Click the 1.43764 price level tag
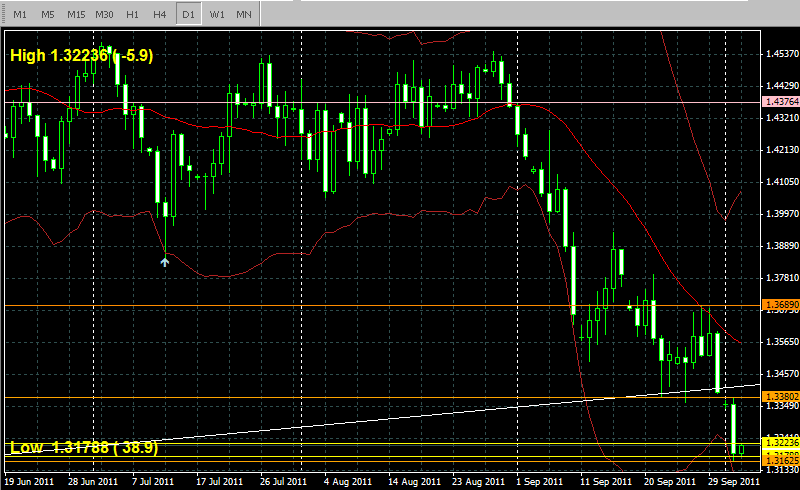Viewport: 800px width, 490px height. click(779, 102)
